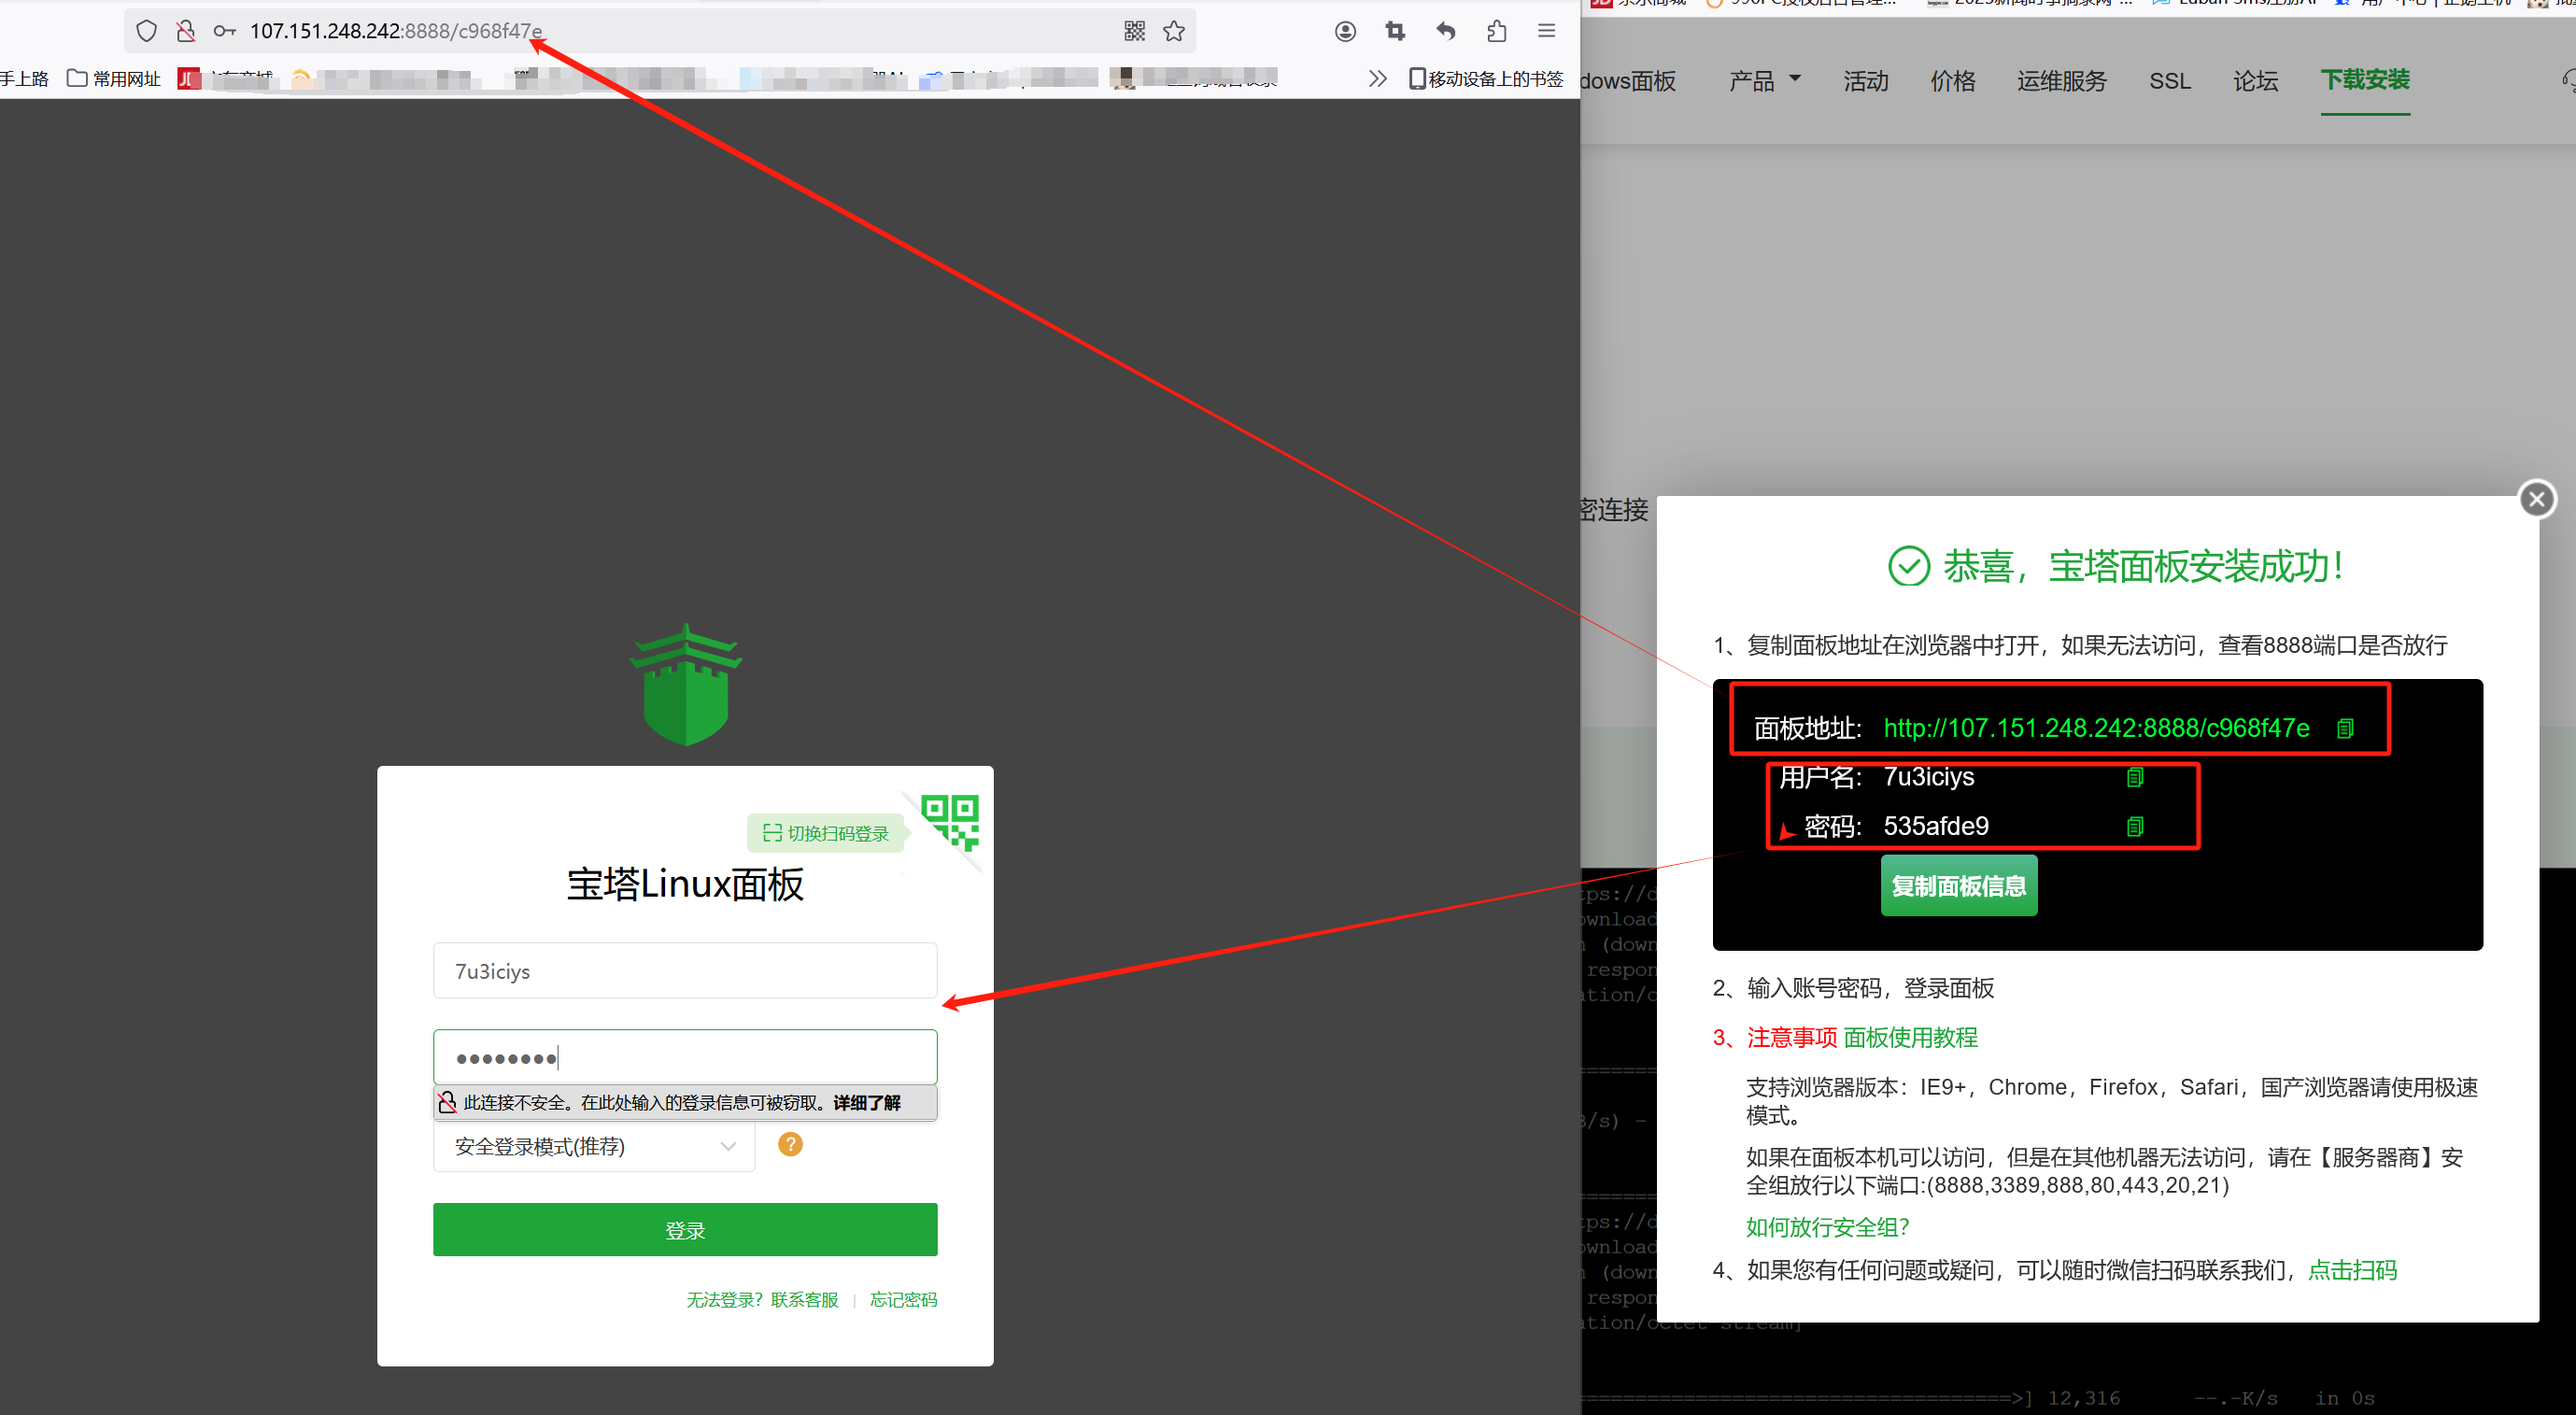Screen dimensions: 2576x1415
Task: Bookmark this page with the star icon
Action: (1174, 31)
